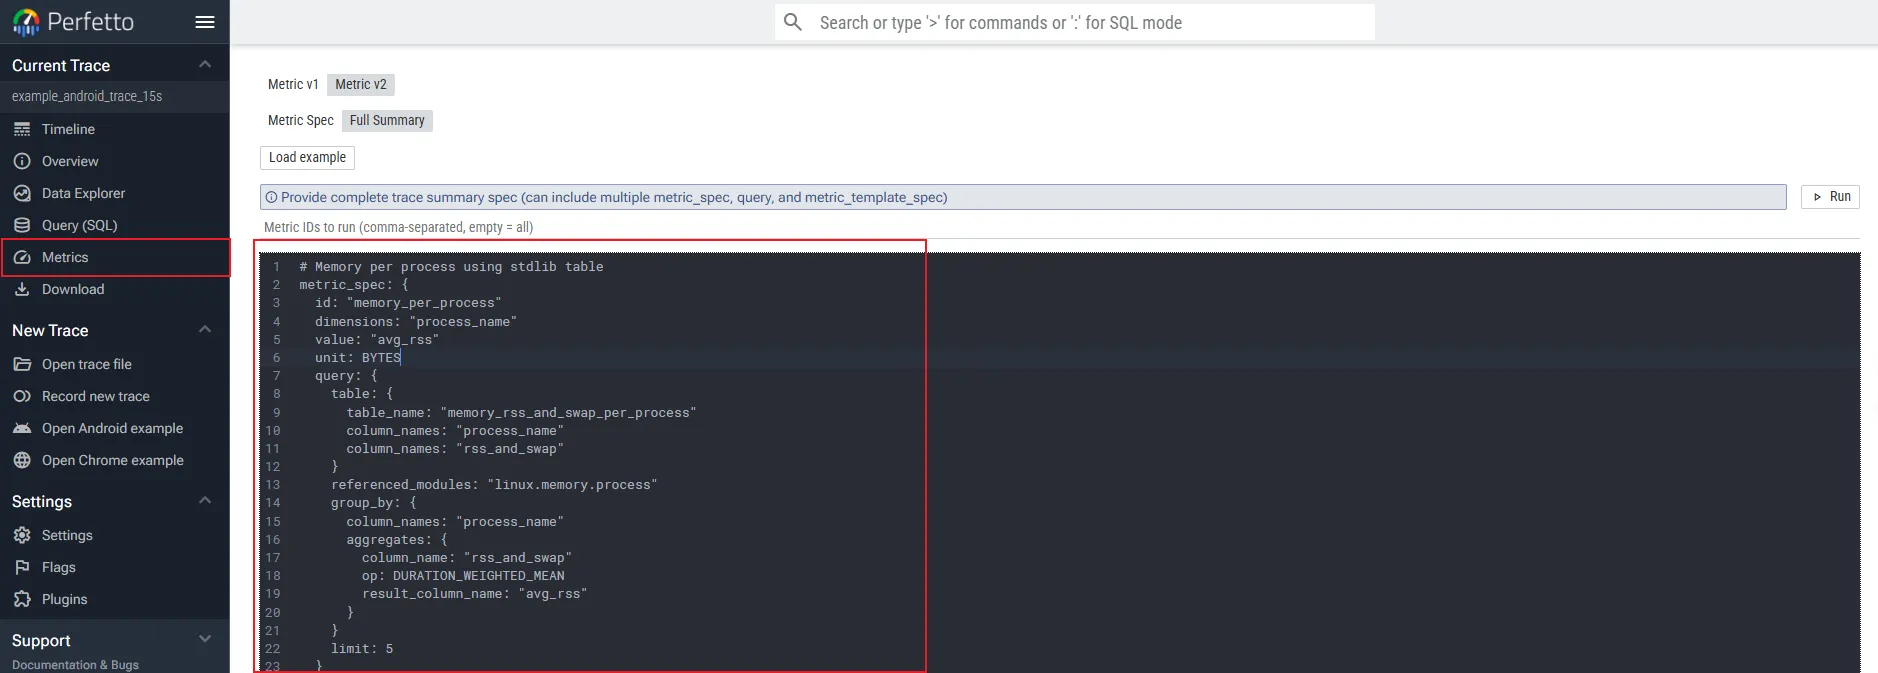Toggle the hamburger sidebar menu
The height and width of the screenshot is (673, 1878).
[205, 22]
